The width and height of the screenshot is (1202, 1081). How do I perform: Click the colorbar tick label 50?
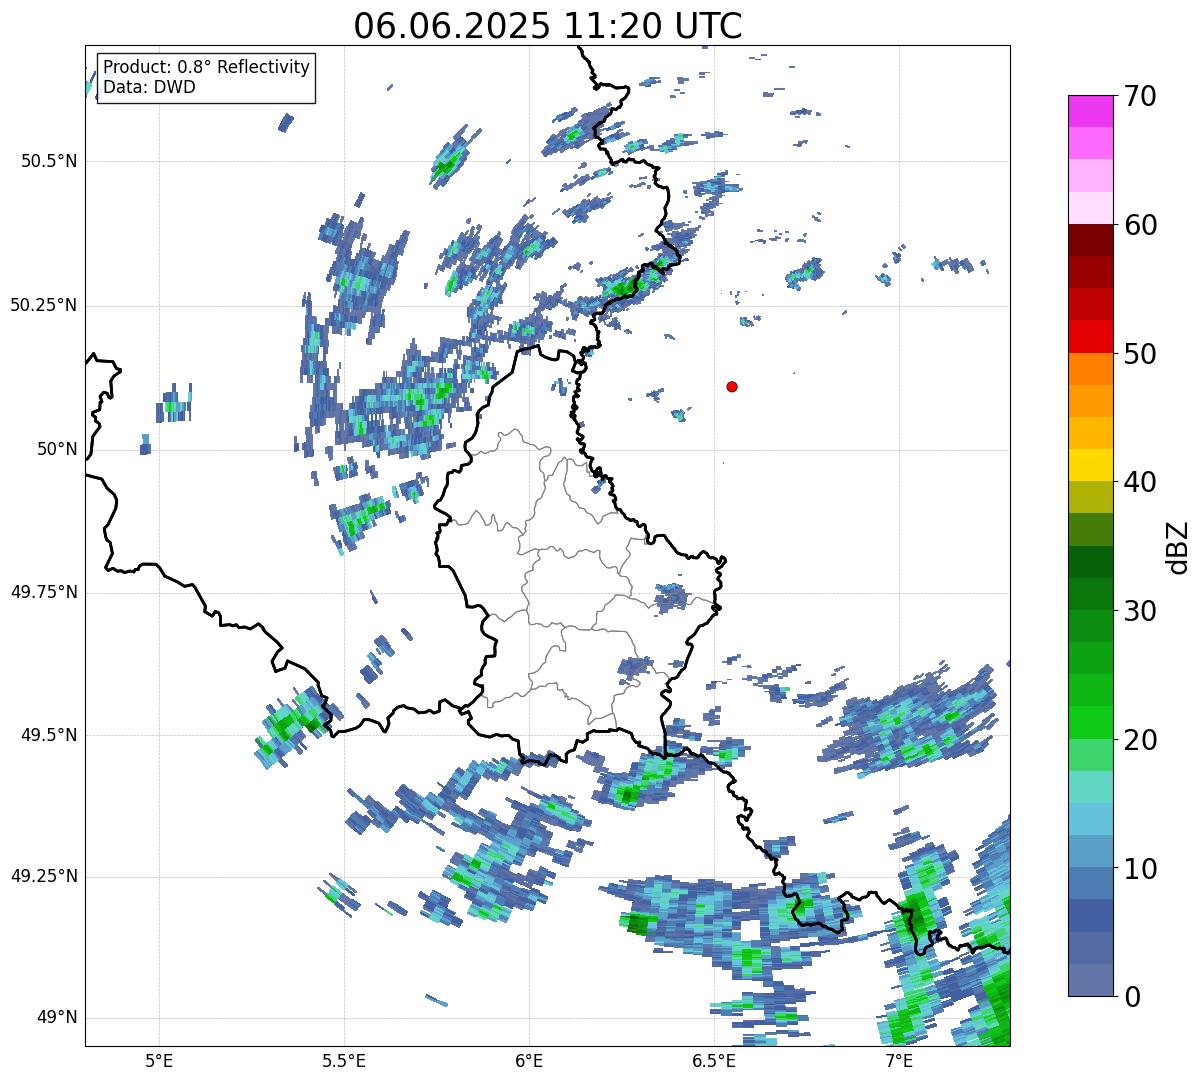(x=1140, y=354)
